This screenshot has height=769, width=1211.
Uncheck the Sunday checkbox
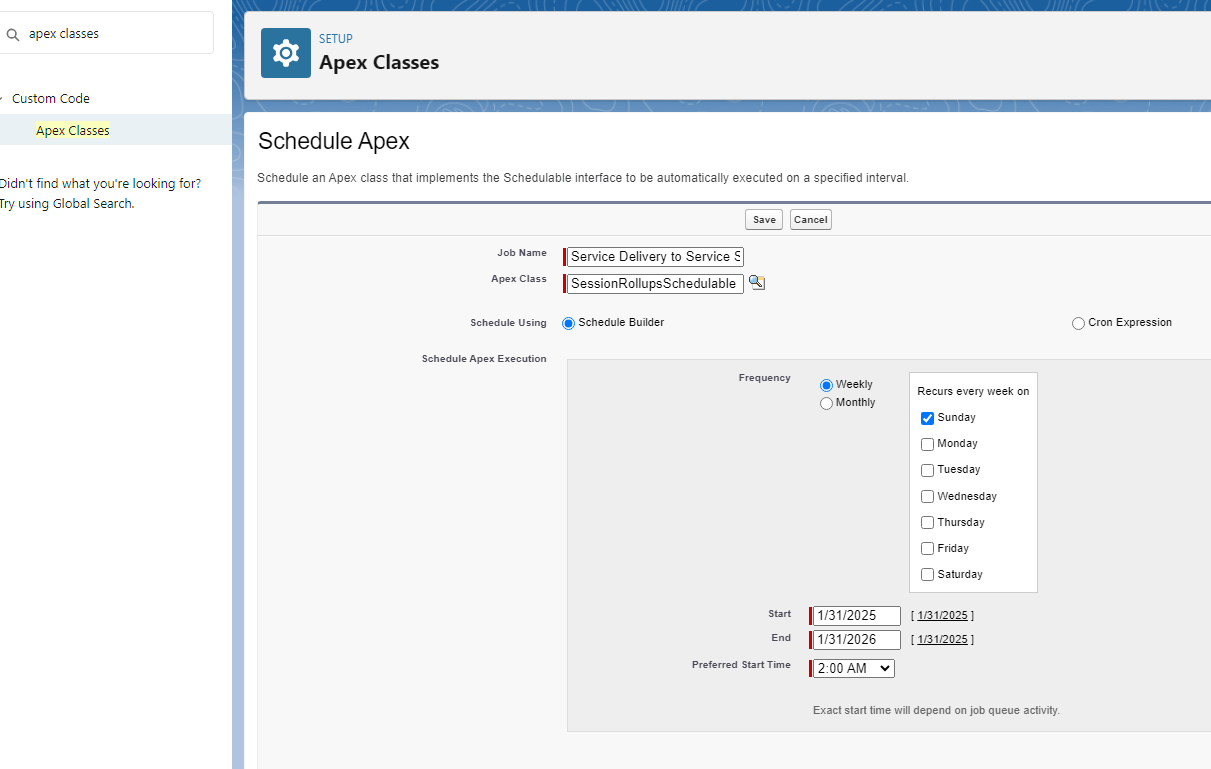(927, 419)
